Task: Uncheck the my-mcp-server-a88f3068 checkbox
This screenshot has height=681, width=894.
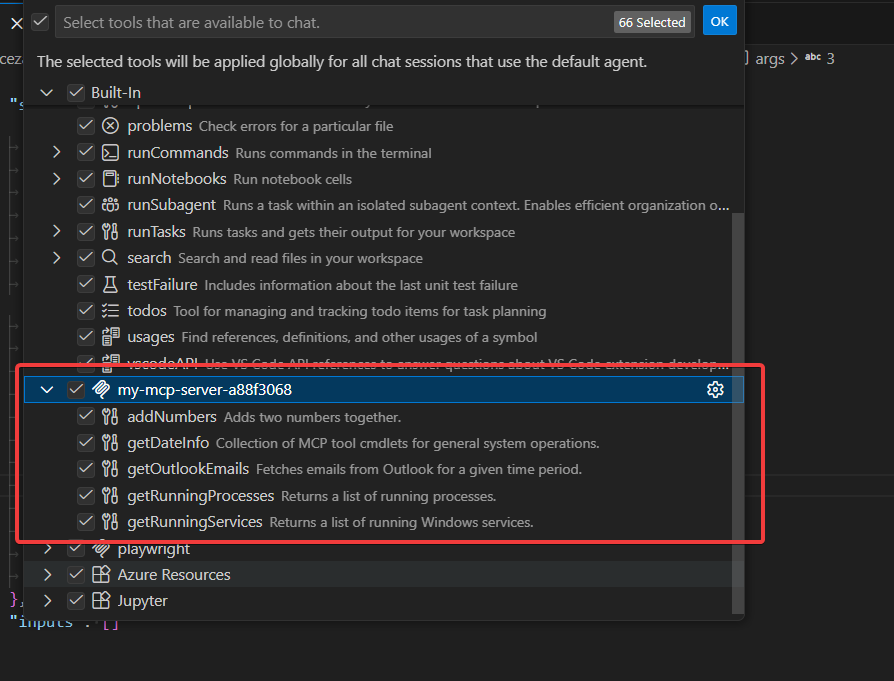Action: click(x=76, y=390)
